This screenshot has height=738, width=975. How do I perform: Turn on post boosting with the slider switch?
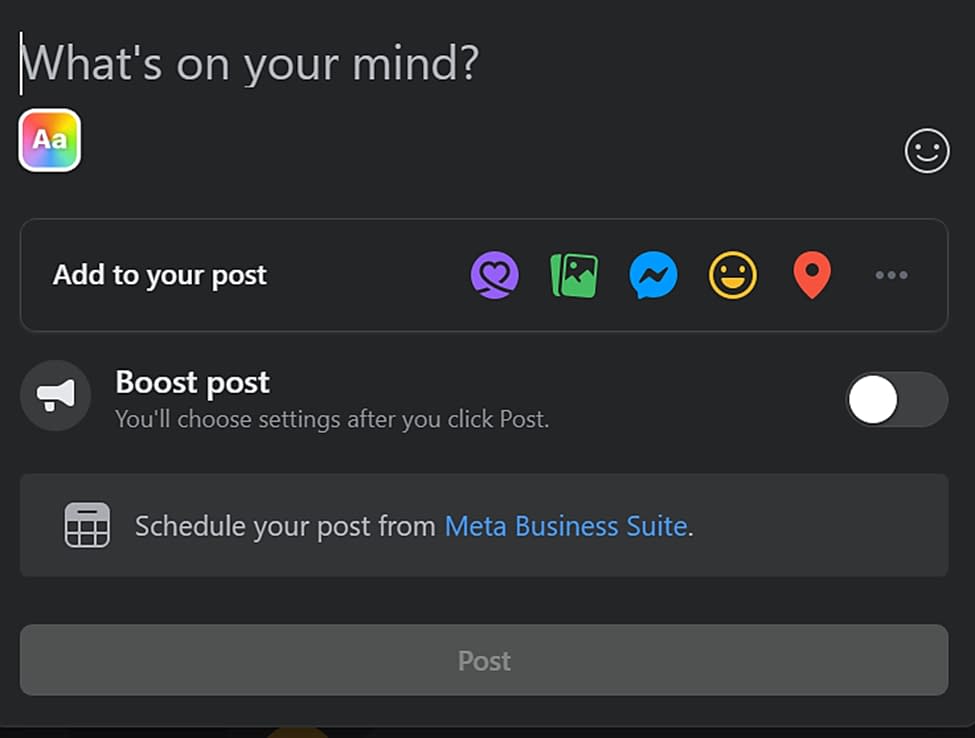896,398
